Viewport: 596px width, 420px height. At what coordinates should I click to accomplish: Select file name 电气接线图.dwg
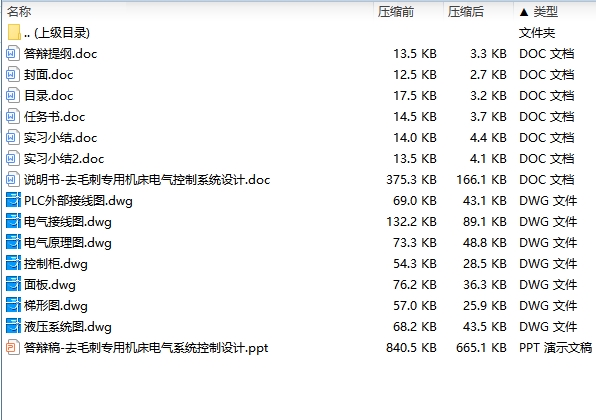(x=68, y=222)
